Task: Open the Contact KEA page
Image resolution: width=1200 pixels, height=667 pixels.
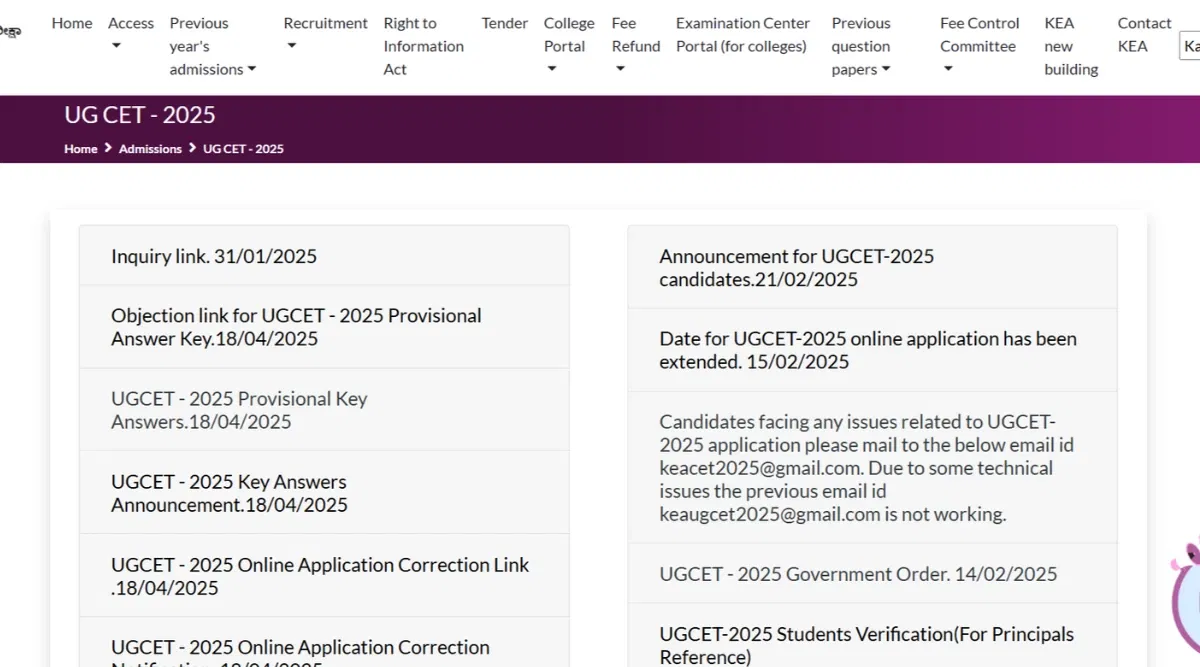Action: click(1144, 34)
